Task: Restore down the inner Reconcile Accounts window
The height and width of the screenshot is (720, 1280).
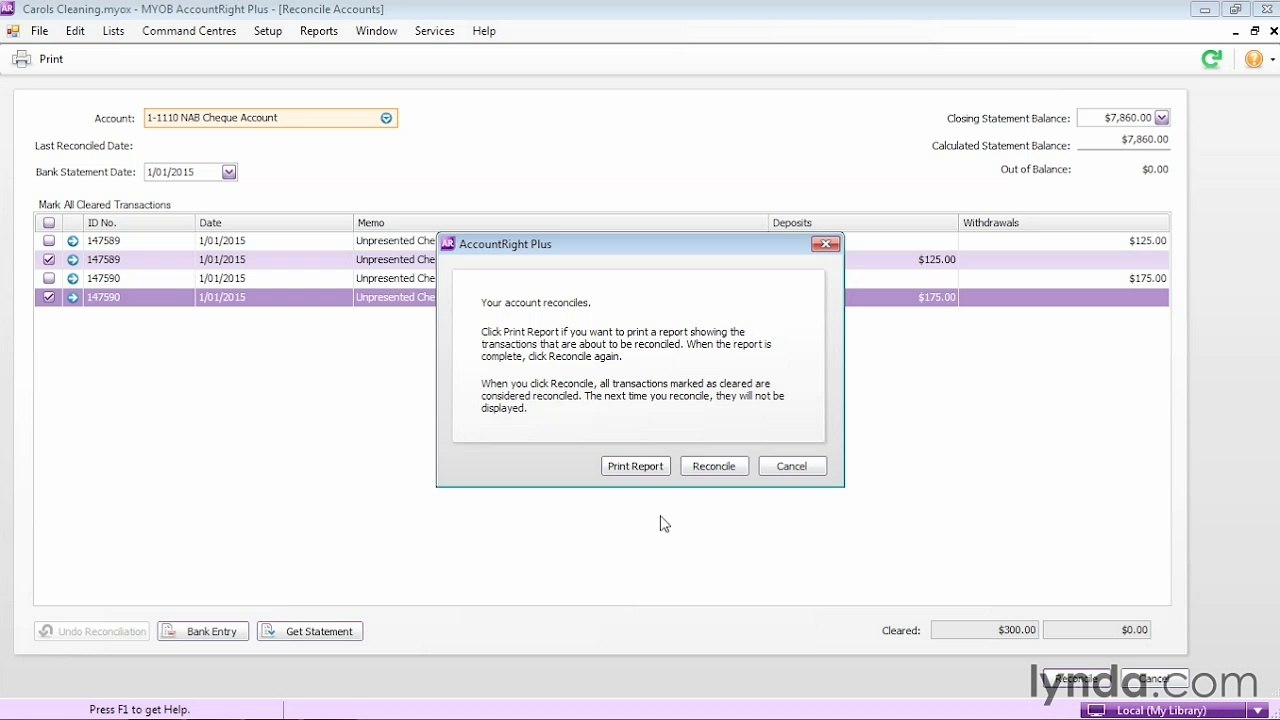Action: coord(1255,31)
